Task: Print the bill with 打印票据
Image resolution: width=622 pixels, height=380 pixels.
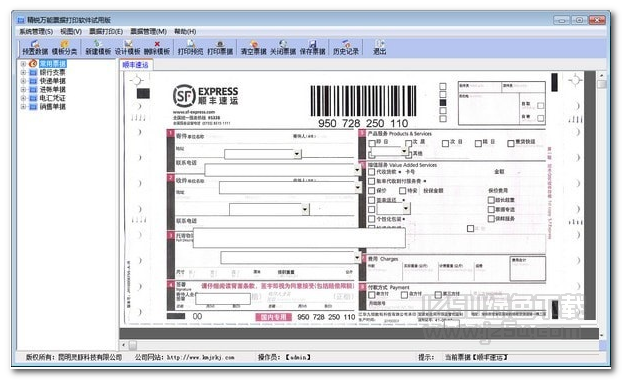Action: tap(220, 48)
